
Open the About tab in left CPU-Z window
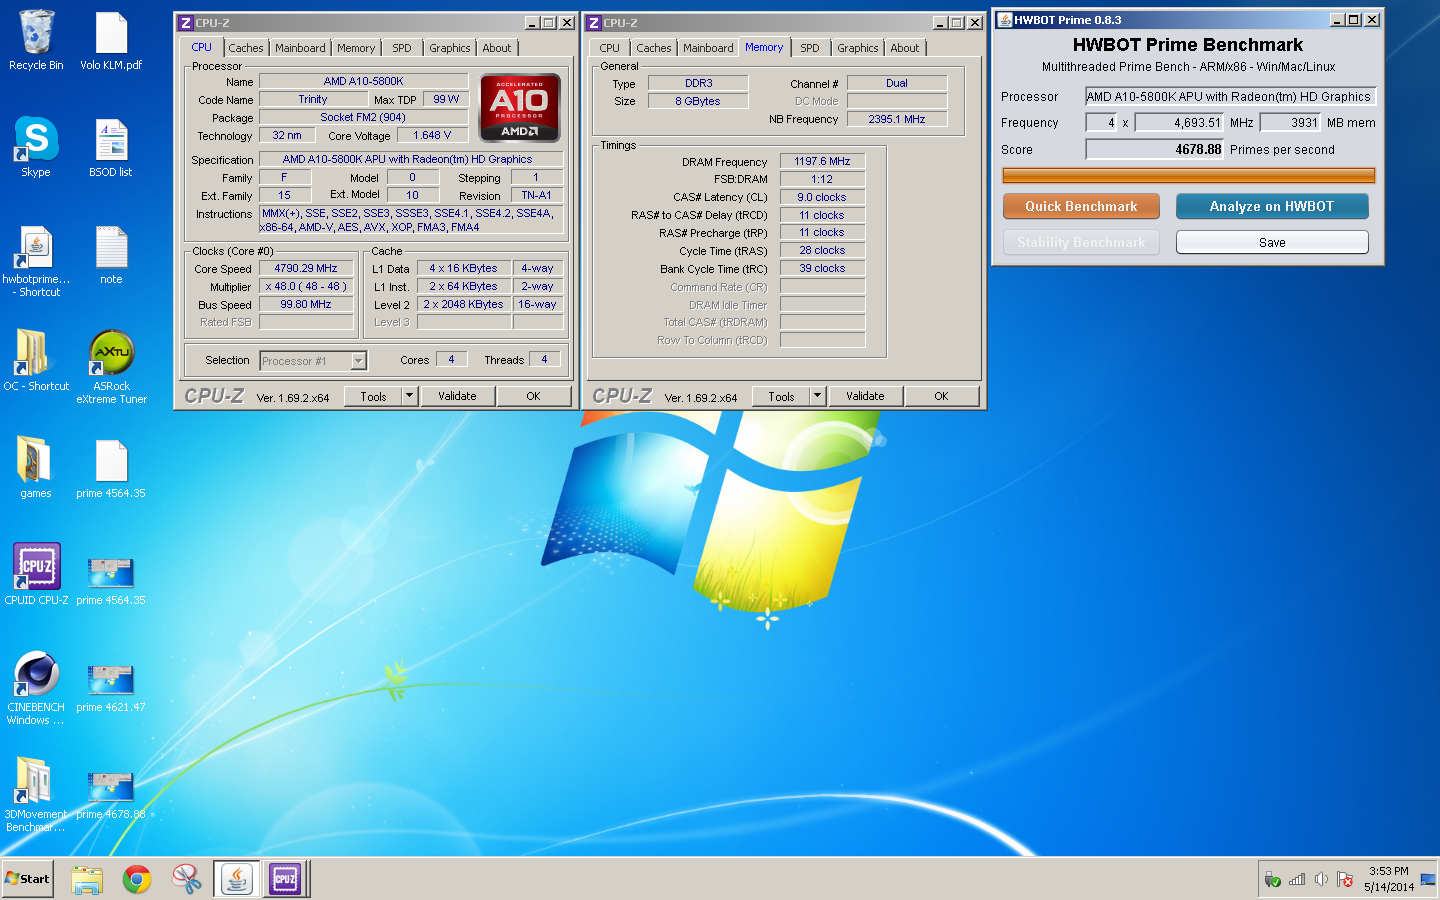tap(497, 48)
